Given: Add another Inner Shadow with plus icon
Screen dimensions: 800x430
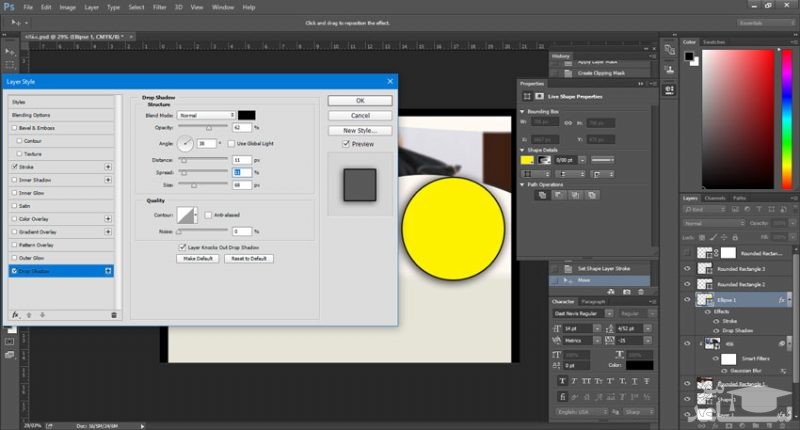Looking at the screenshot, I should (x=108, y=179).
